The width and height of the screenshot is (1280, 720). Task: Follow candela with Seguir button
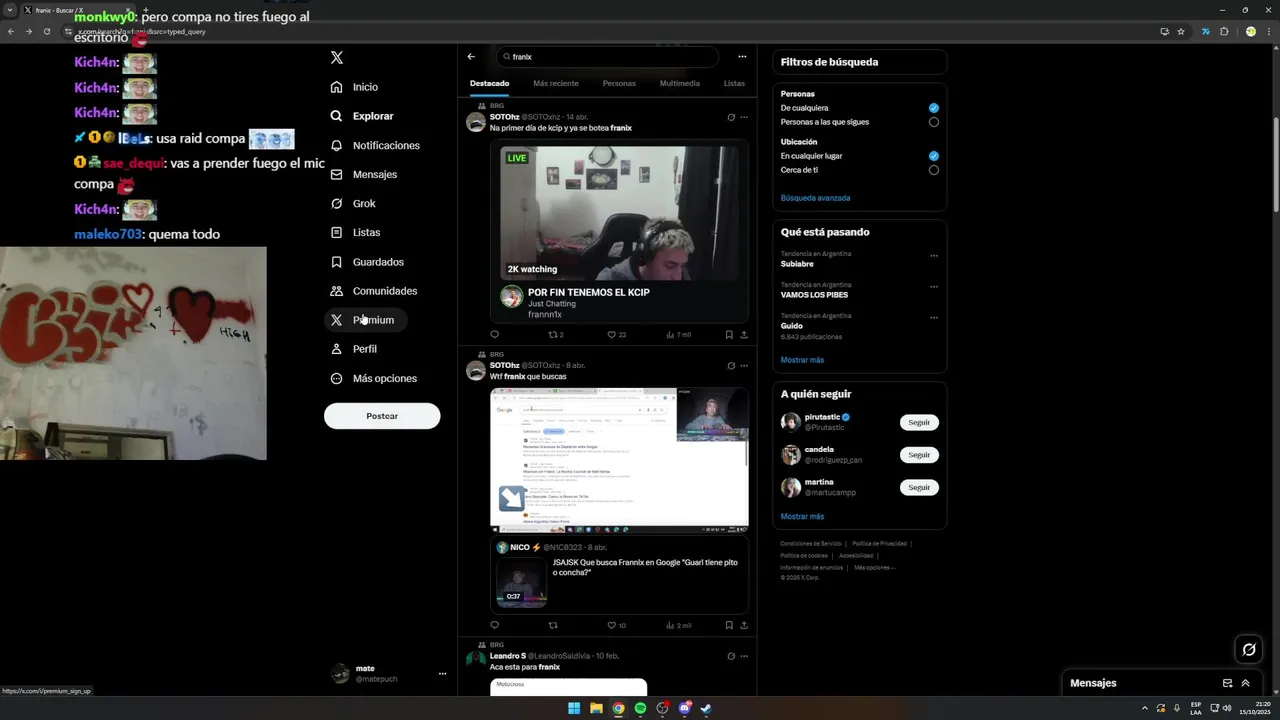coord(919,455)
